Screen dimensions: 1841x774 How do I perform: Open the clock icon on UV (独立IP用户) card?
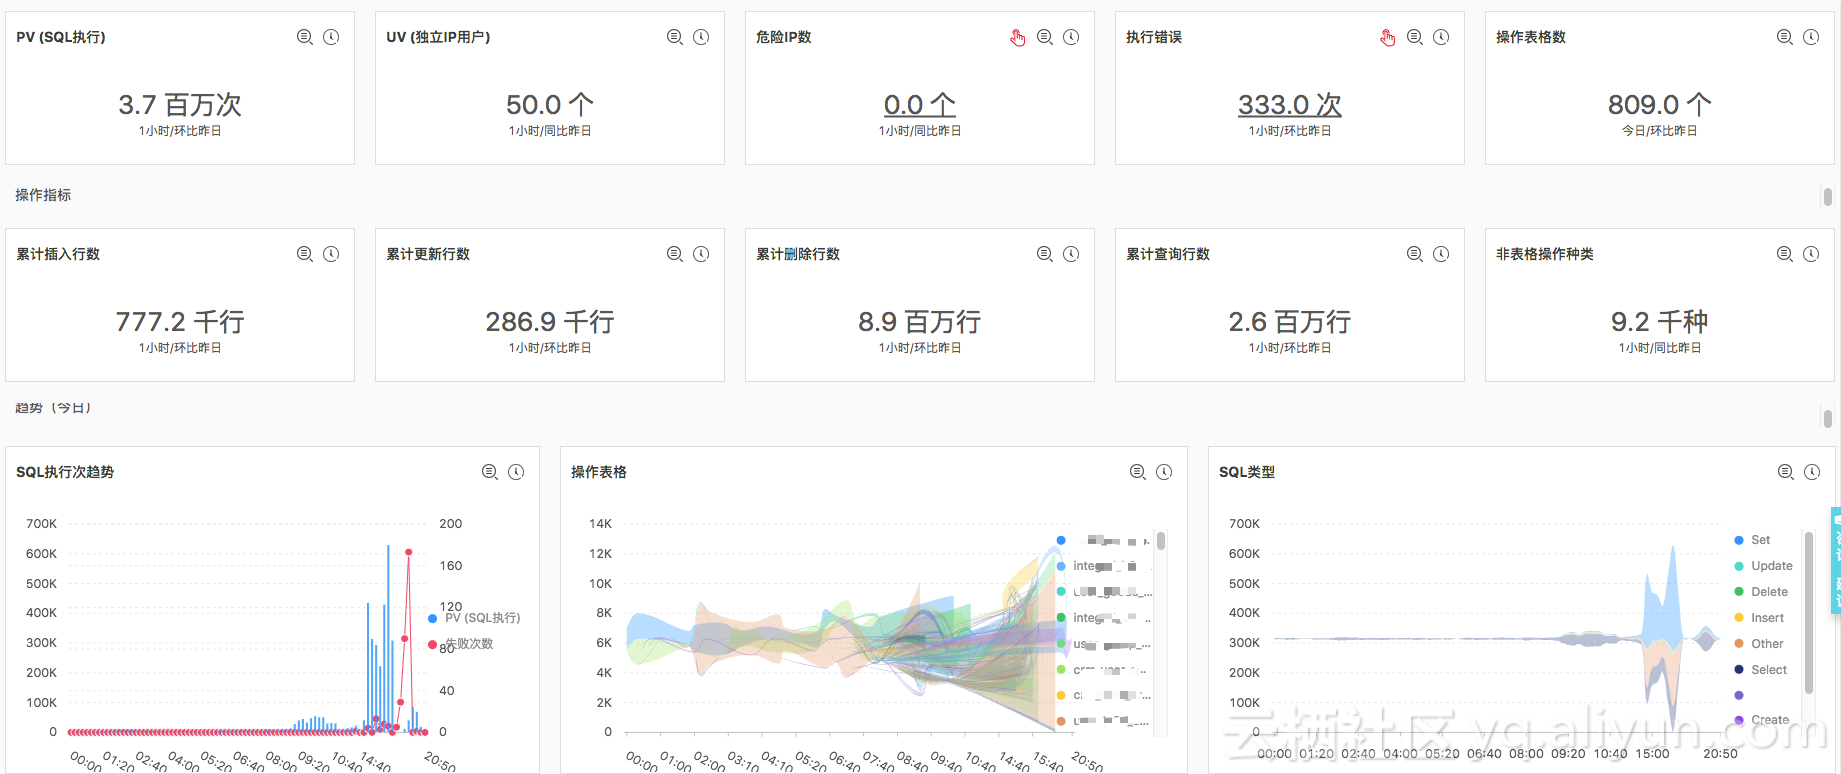coord(701,37)
